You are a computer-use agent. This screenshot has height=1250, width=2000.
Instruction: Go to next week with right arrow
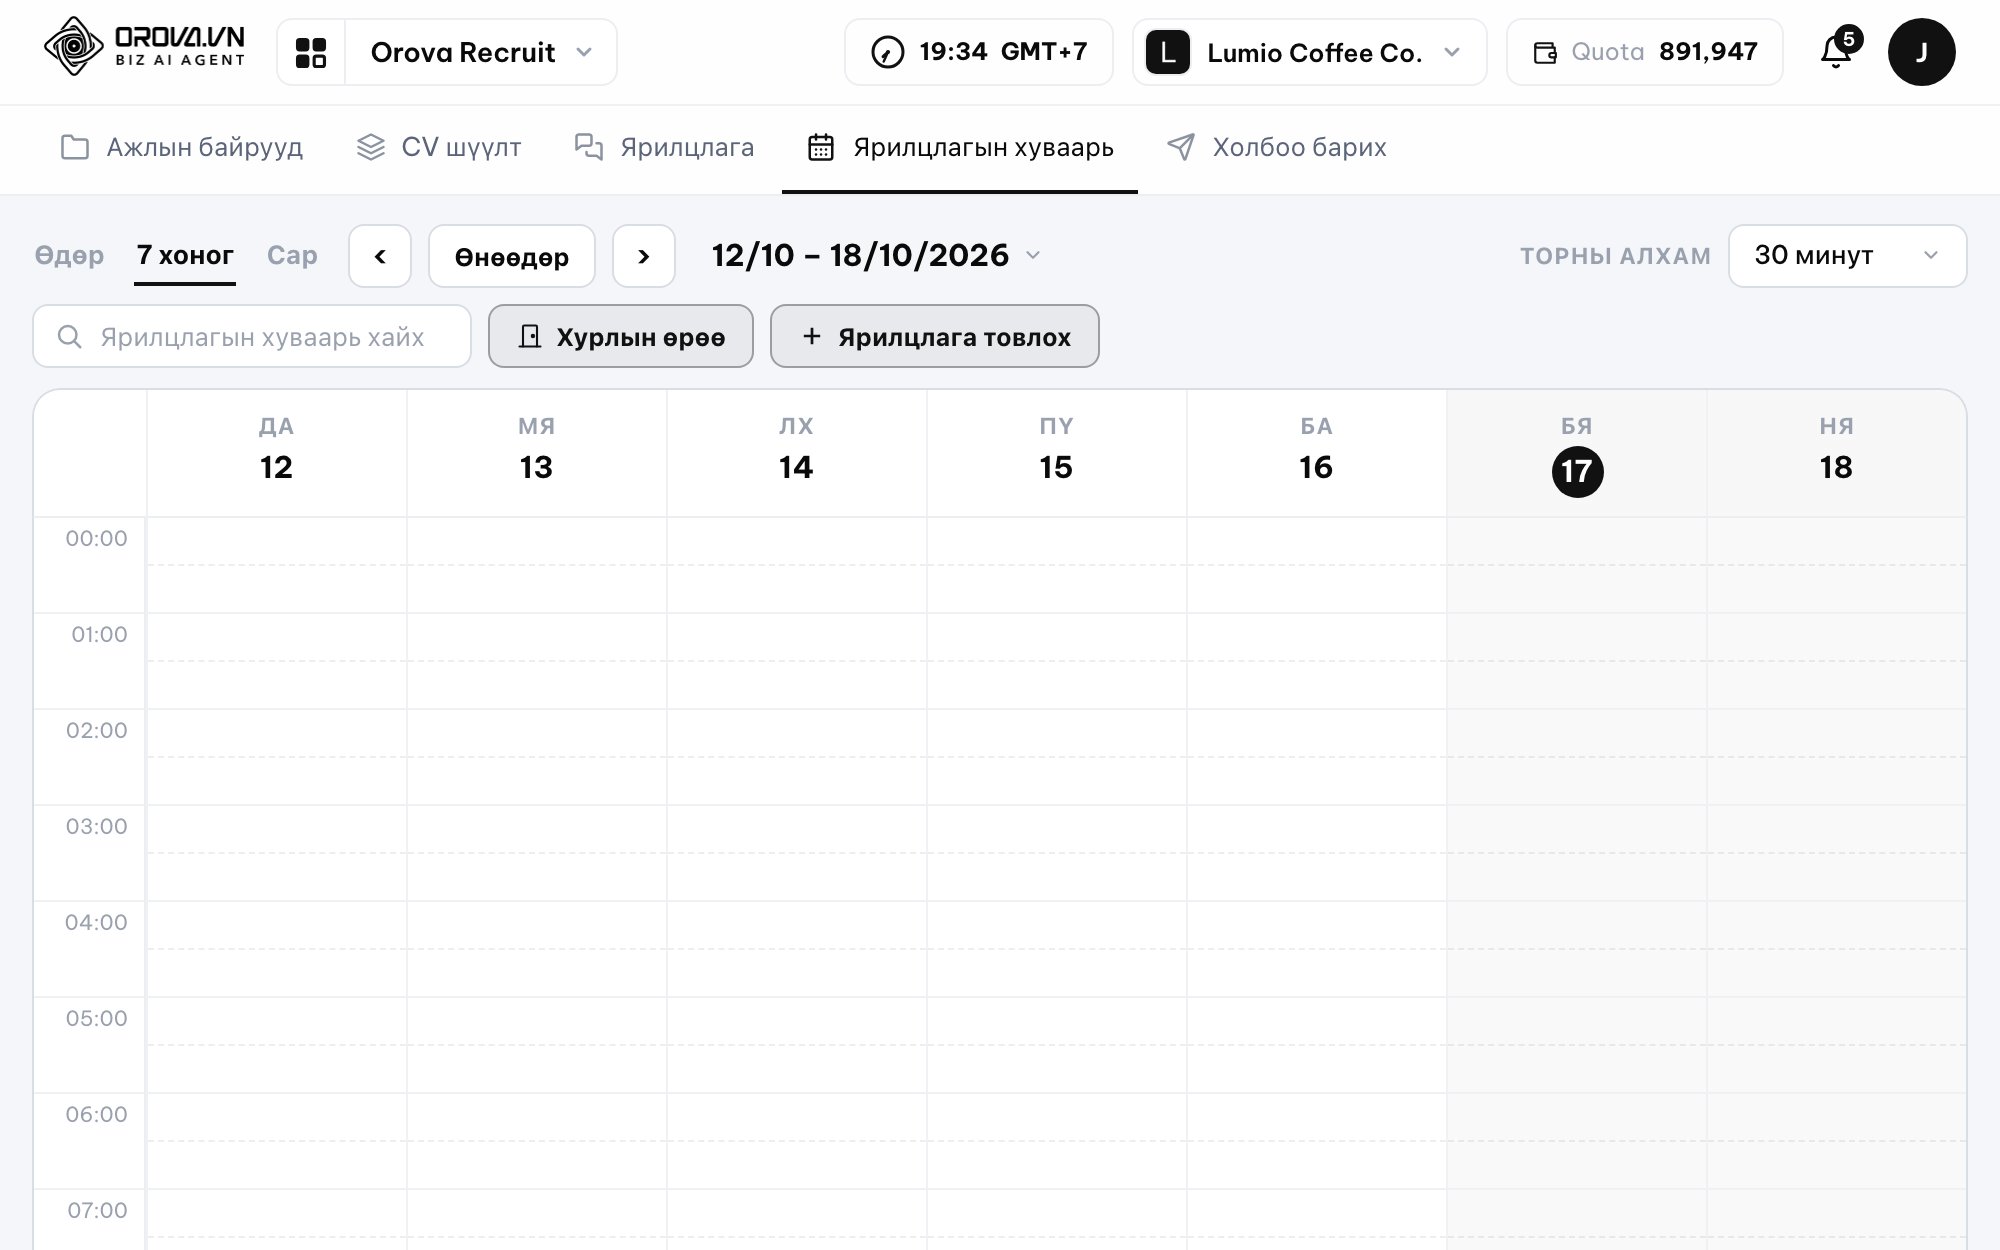[644, 257]
